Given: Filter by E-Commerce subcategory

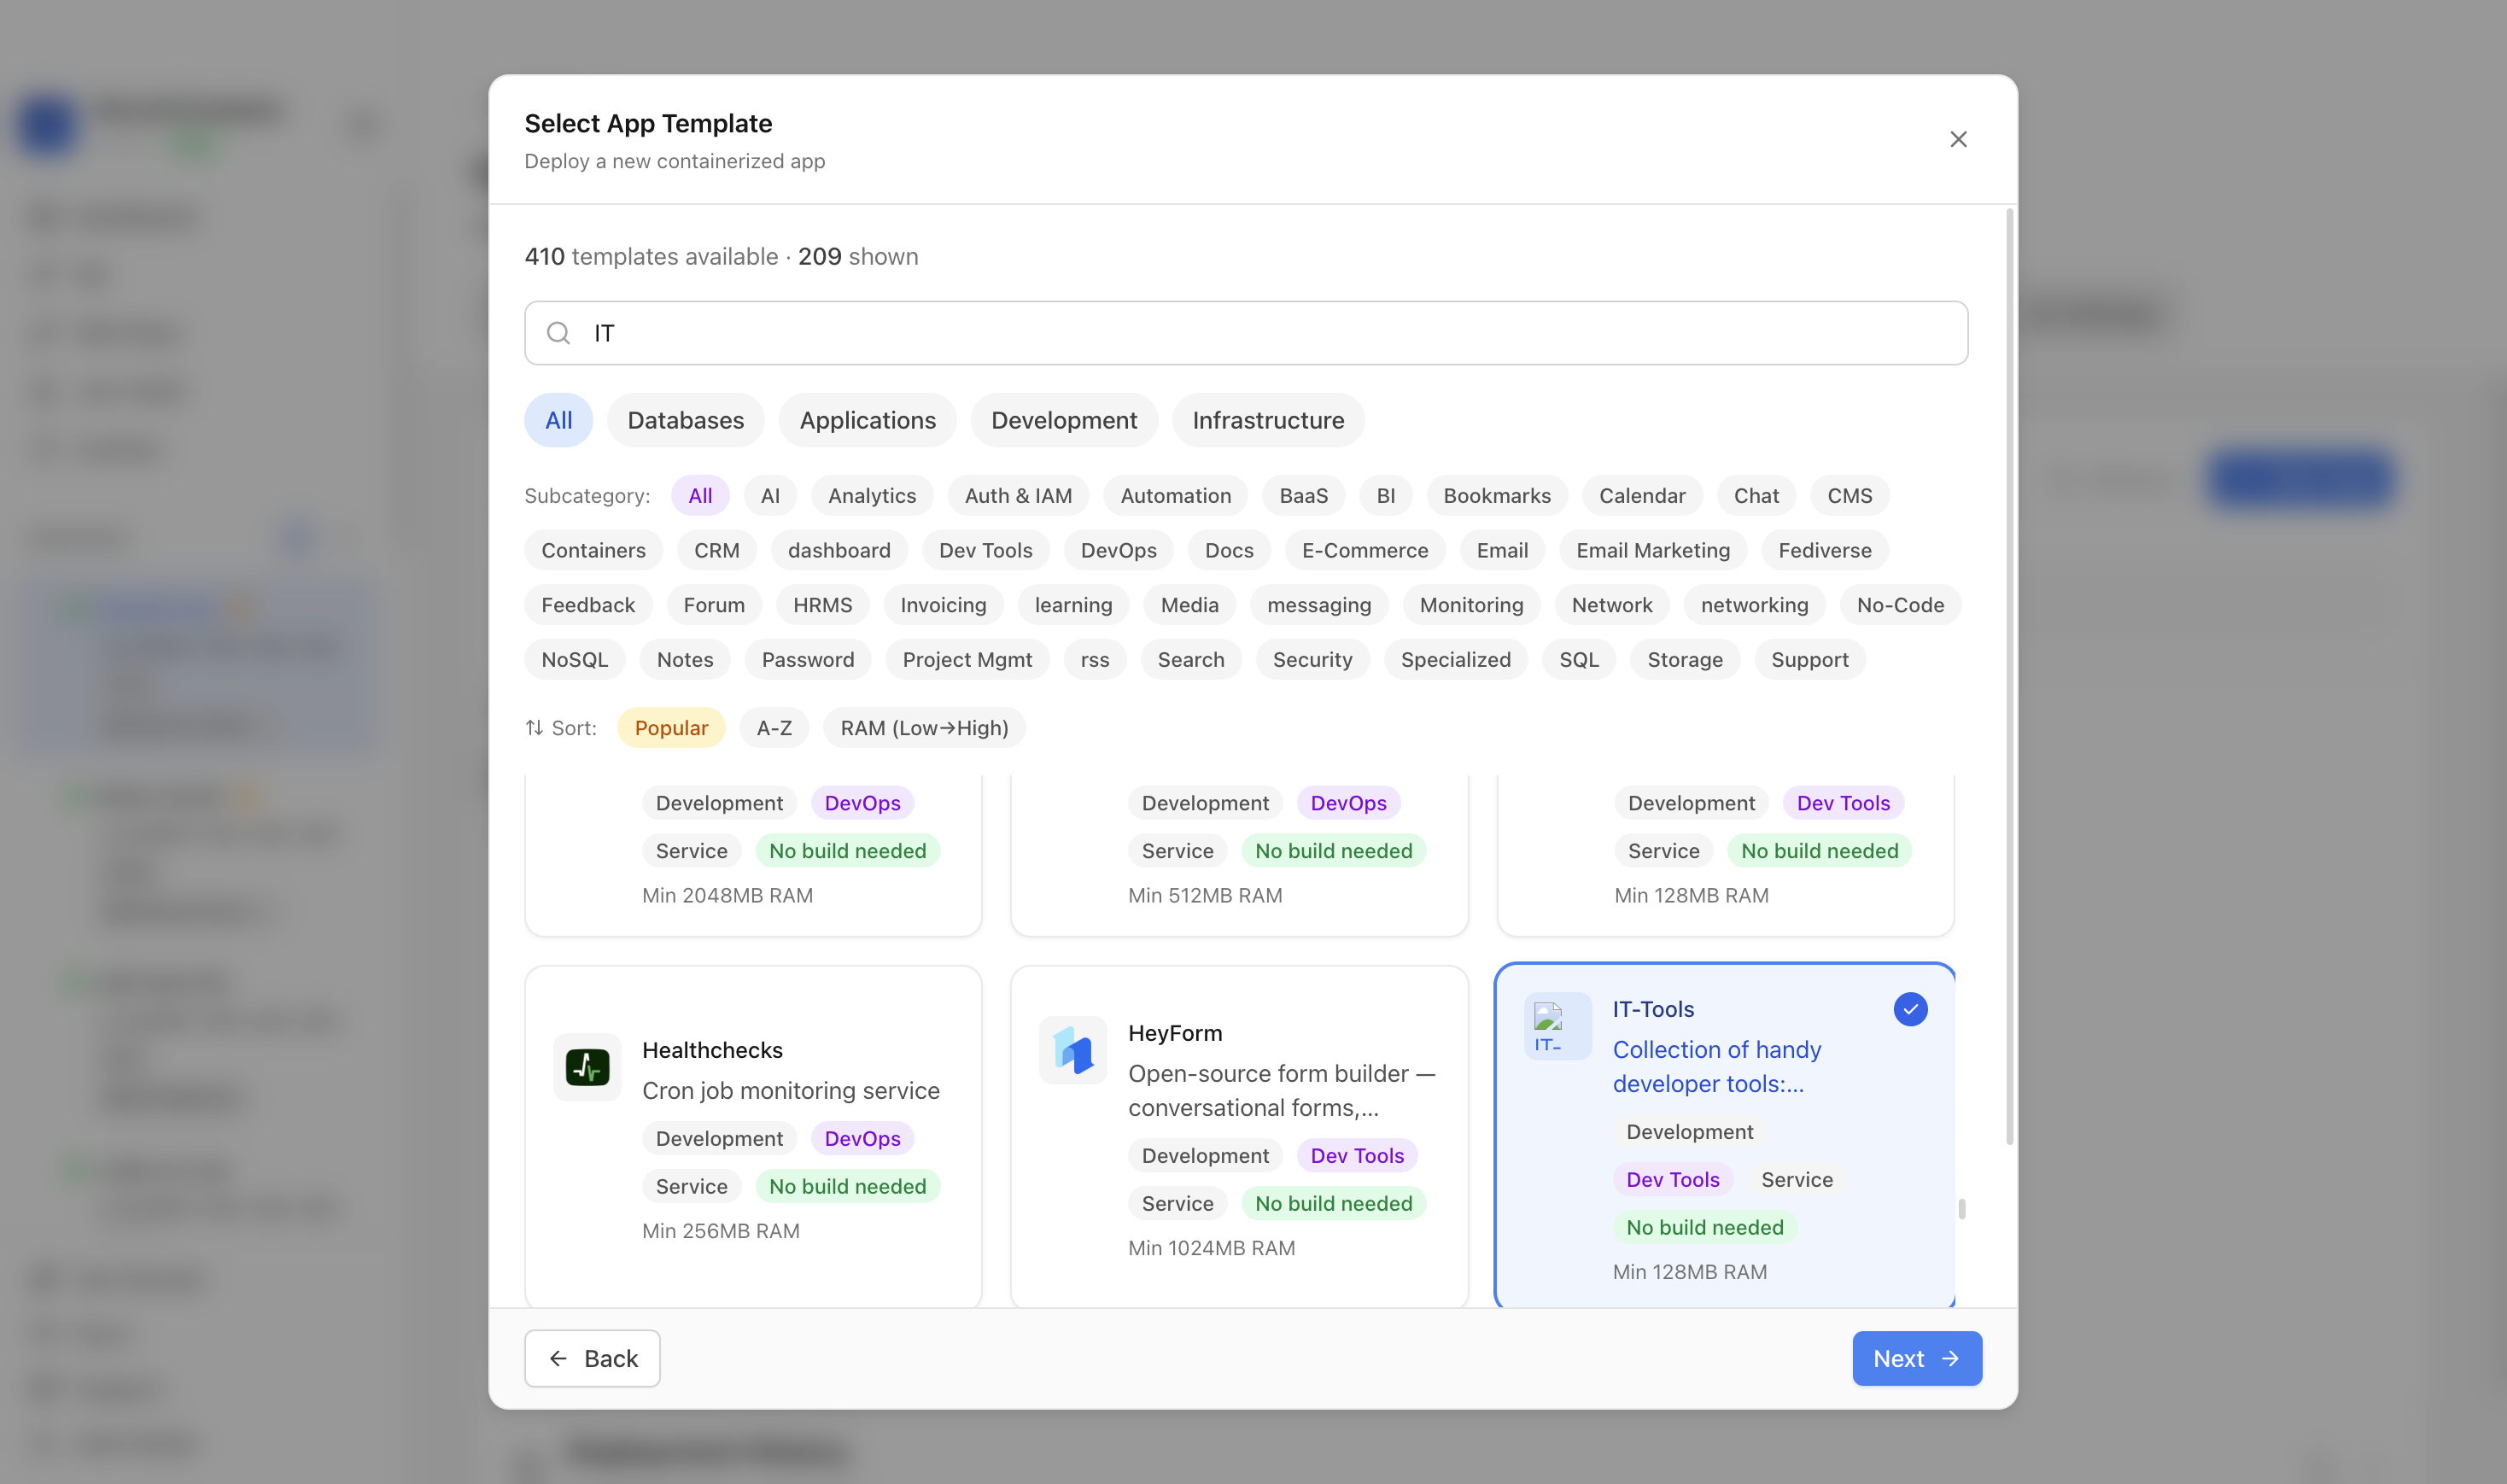Looking at the screenshot, I should click(x=1365, y=550).
